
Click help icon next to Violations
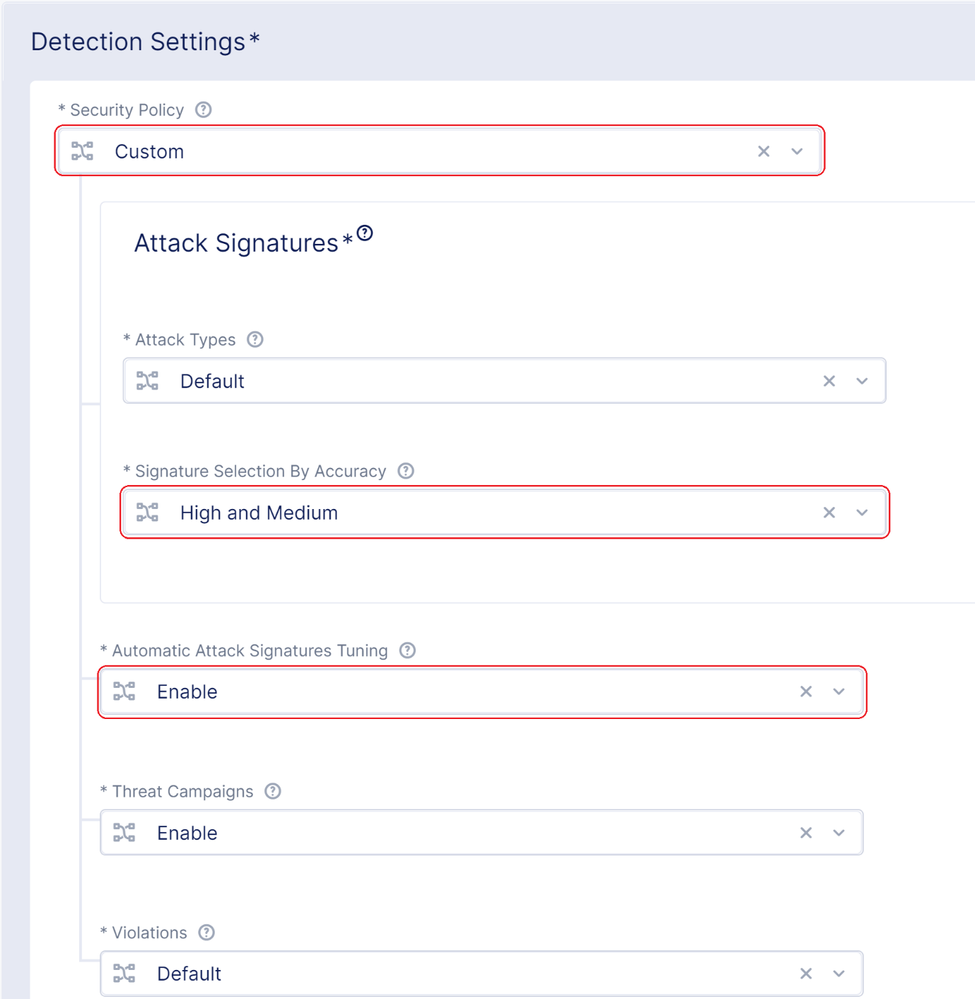tap(206, 933)
